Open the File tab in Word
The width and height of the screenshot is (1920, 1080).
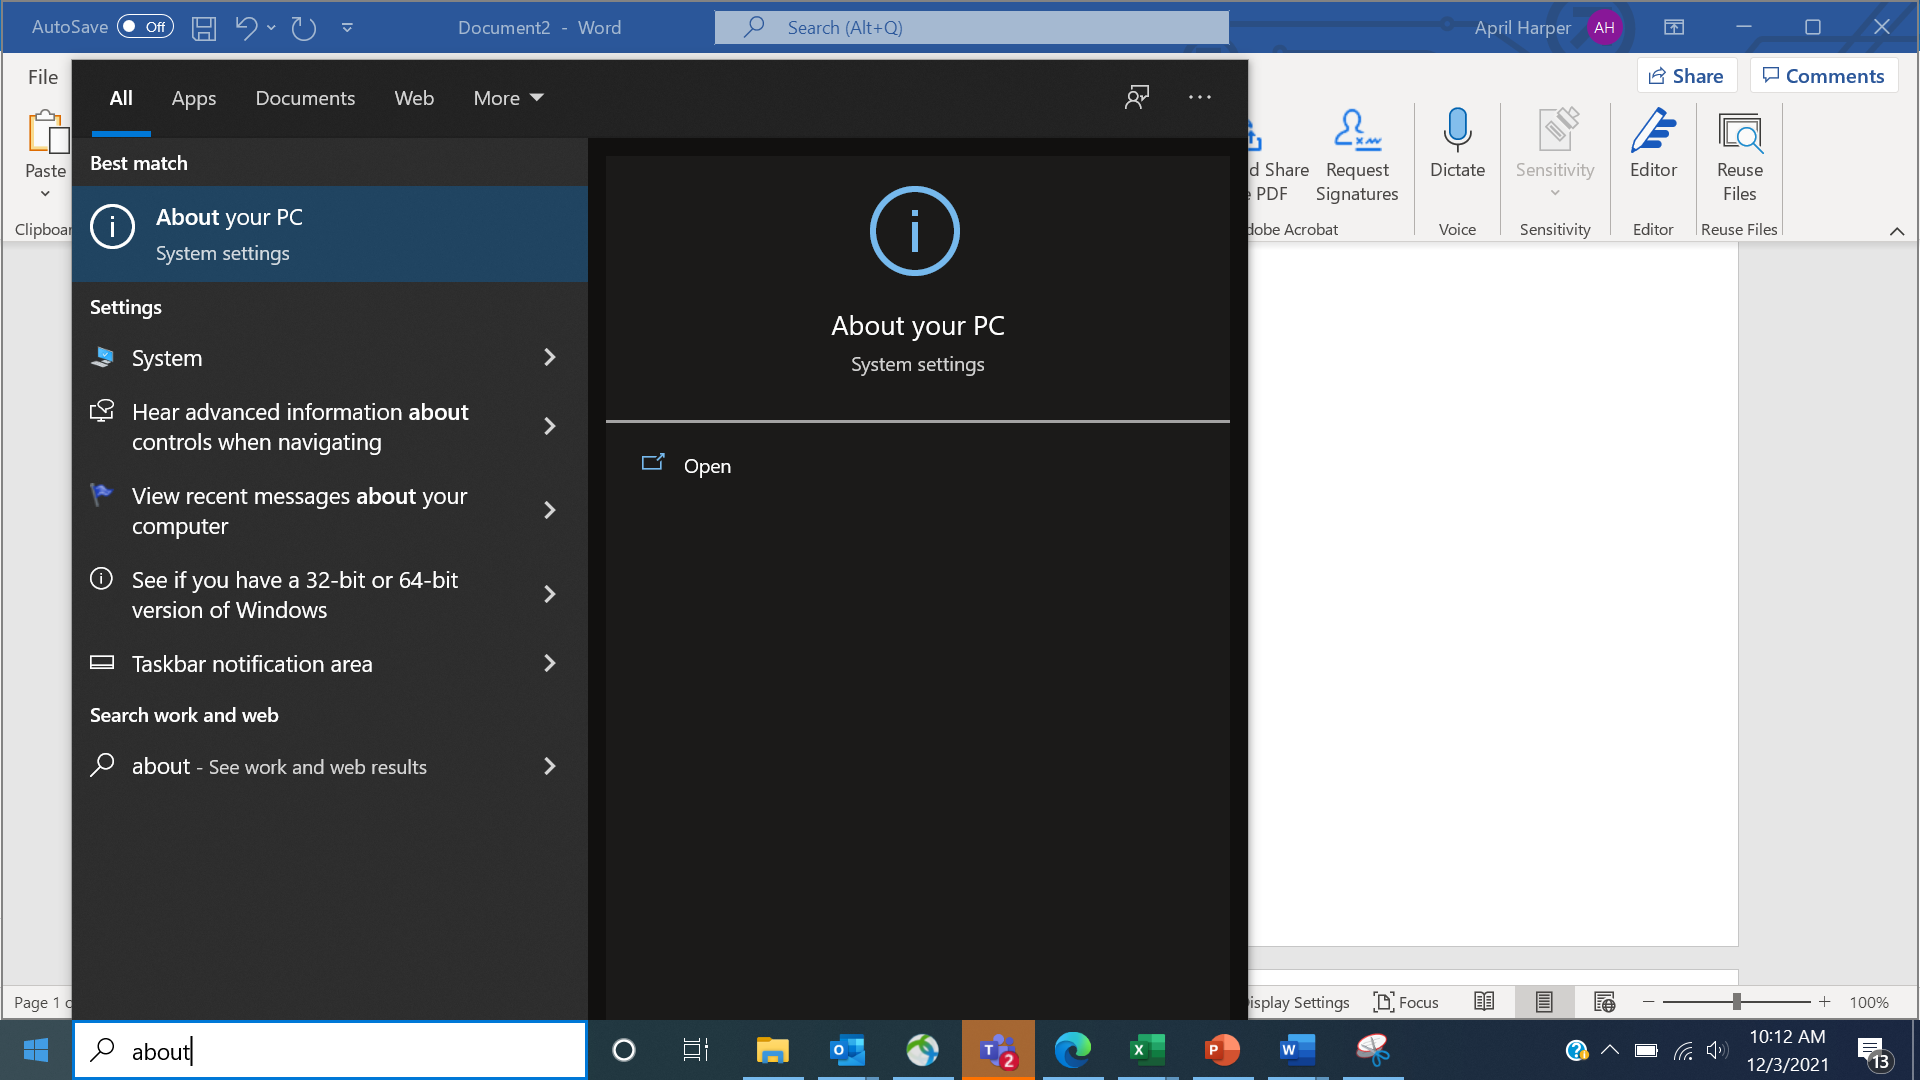coord(43,77)
